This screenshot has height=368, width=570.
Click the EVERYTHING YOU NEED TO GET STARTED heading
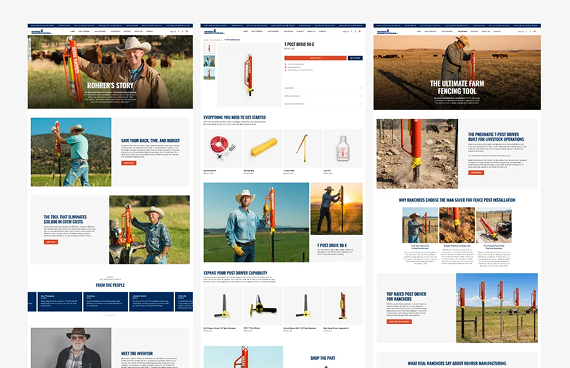click(x=235, y=117)
